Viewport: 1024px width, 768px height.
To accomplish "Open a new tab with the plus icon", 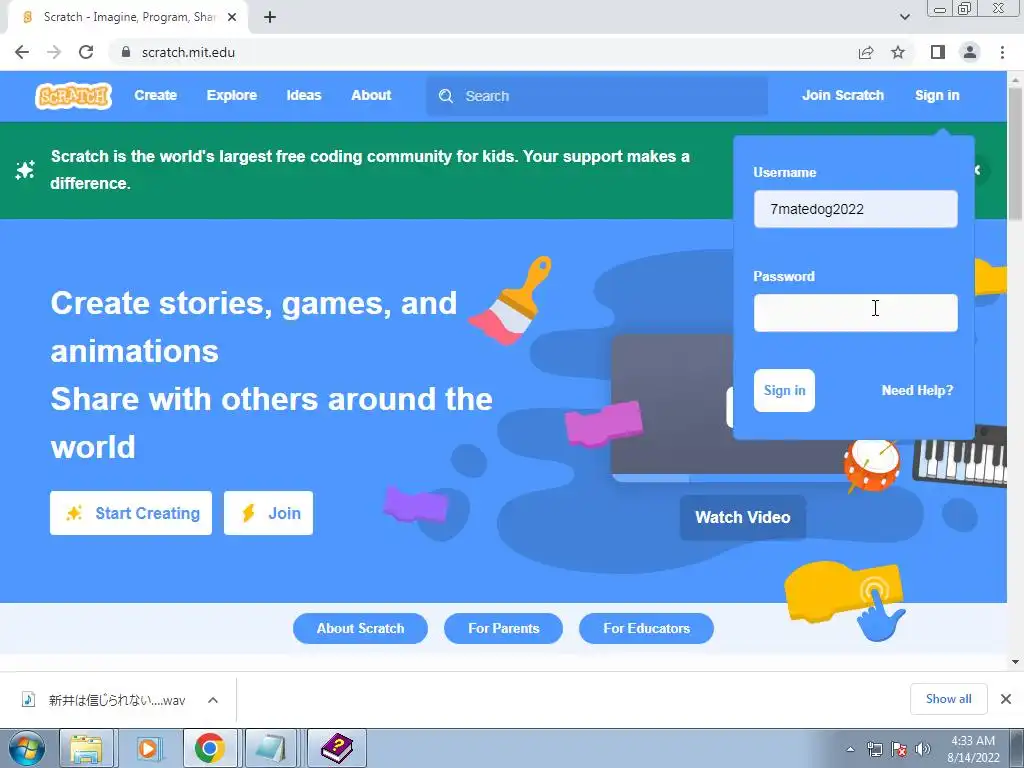I will (x=270, y=17).
